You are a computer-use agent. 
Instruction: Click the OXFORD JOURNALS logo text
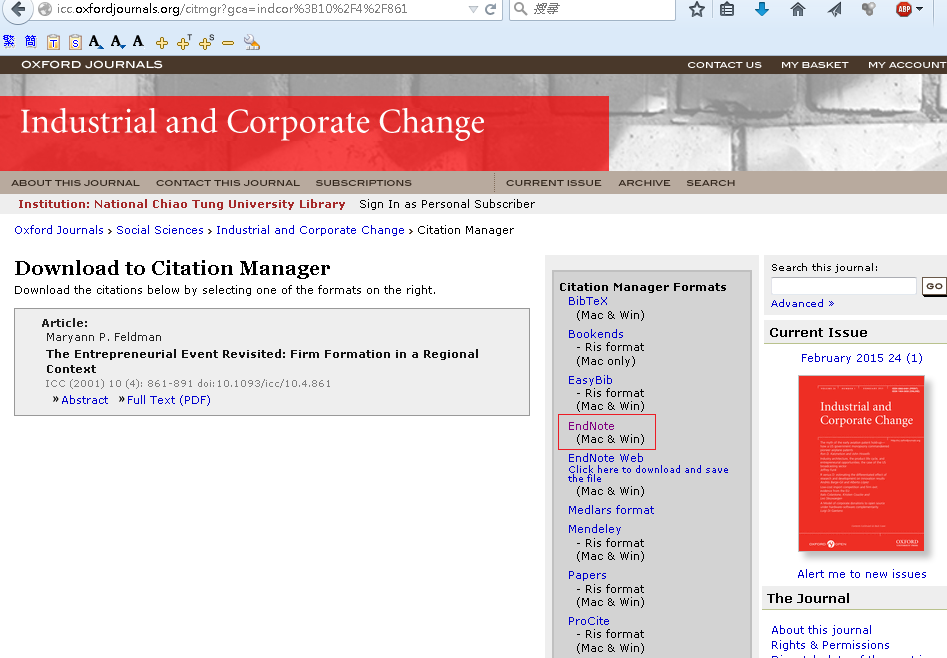coord(92,65)
